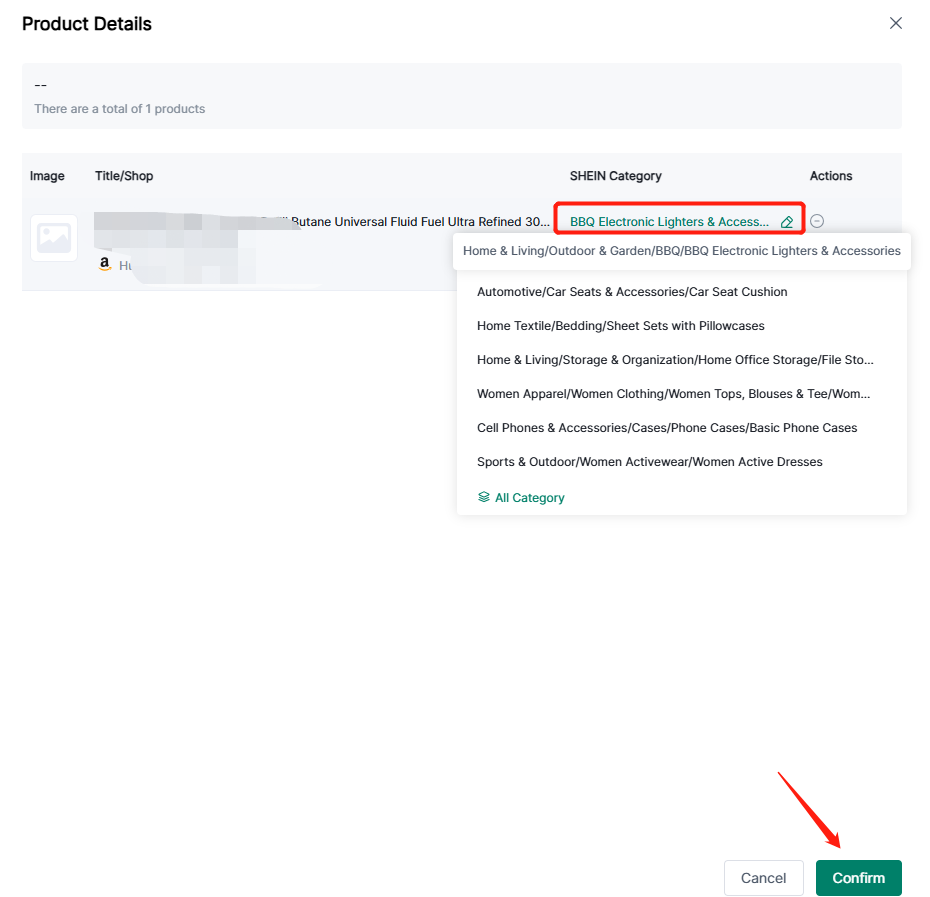Click the Actions column header
Viewport: 930px width, 897px height.
(x=830, y=176)
